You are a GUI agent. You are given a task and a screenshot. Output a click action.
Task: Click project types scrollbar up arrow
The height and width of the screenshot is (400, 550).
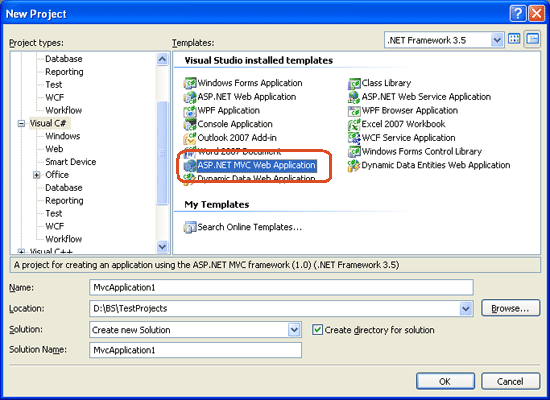[x=162, y=59]
